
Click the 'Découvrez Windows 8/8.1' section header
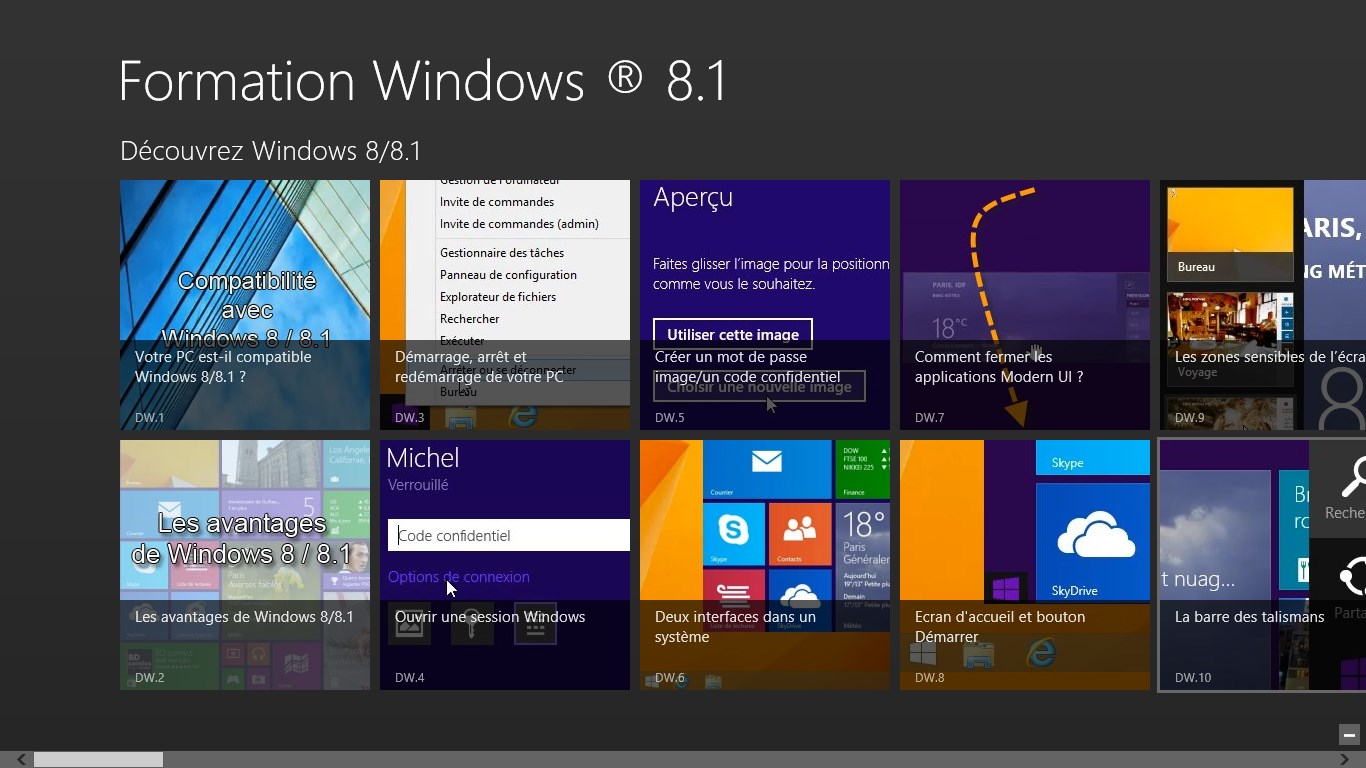pyautogui.click(x=271, y=151)
